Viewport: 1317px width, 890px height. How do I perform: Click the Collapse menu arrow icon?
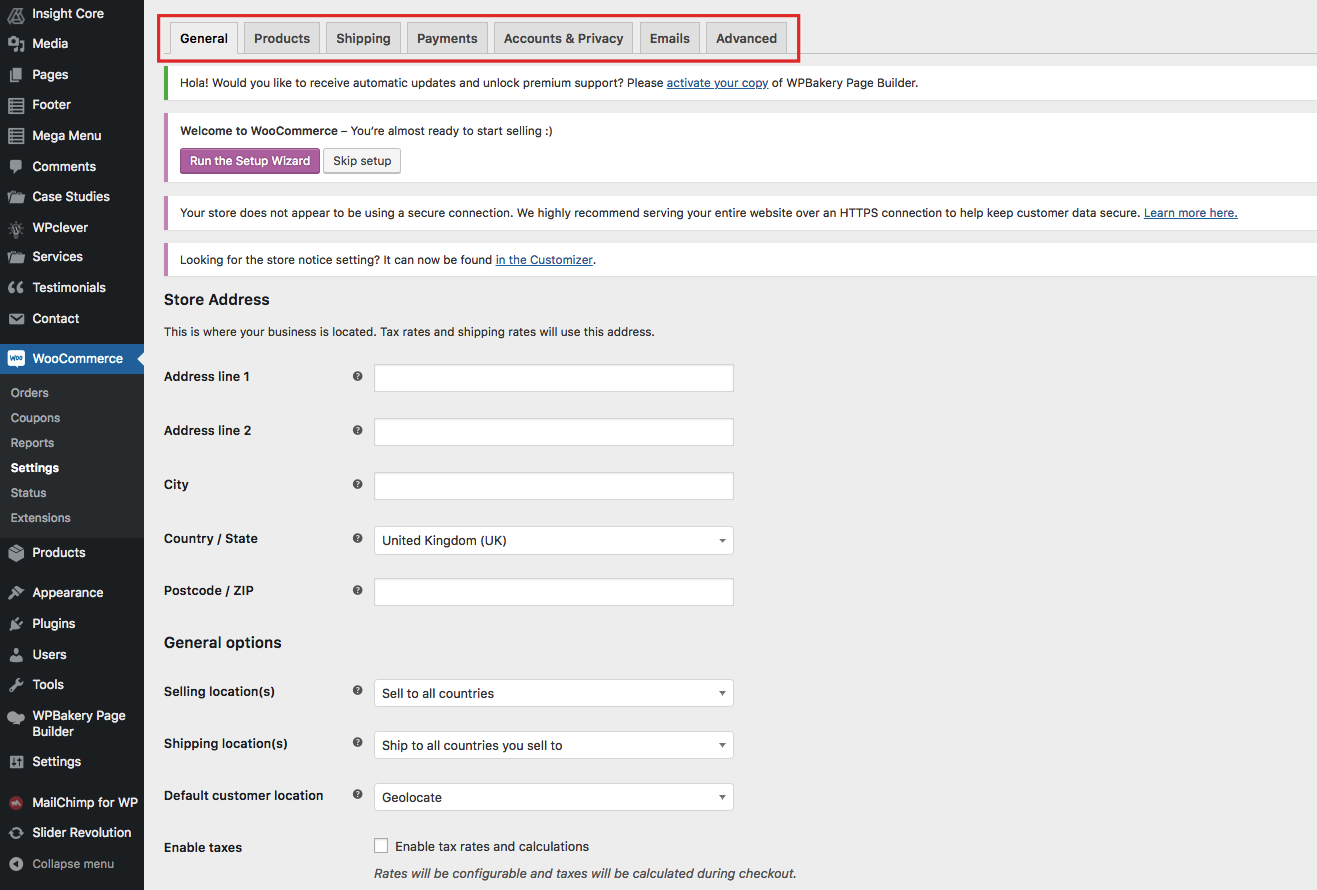click(16, 864)
